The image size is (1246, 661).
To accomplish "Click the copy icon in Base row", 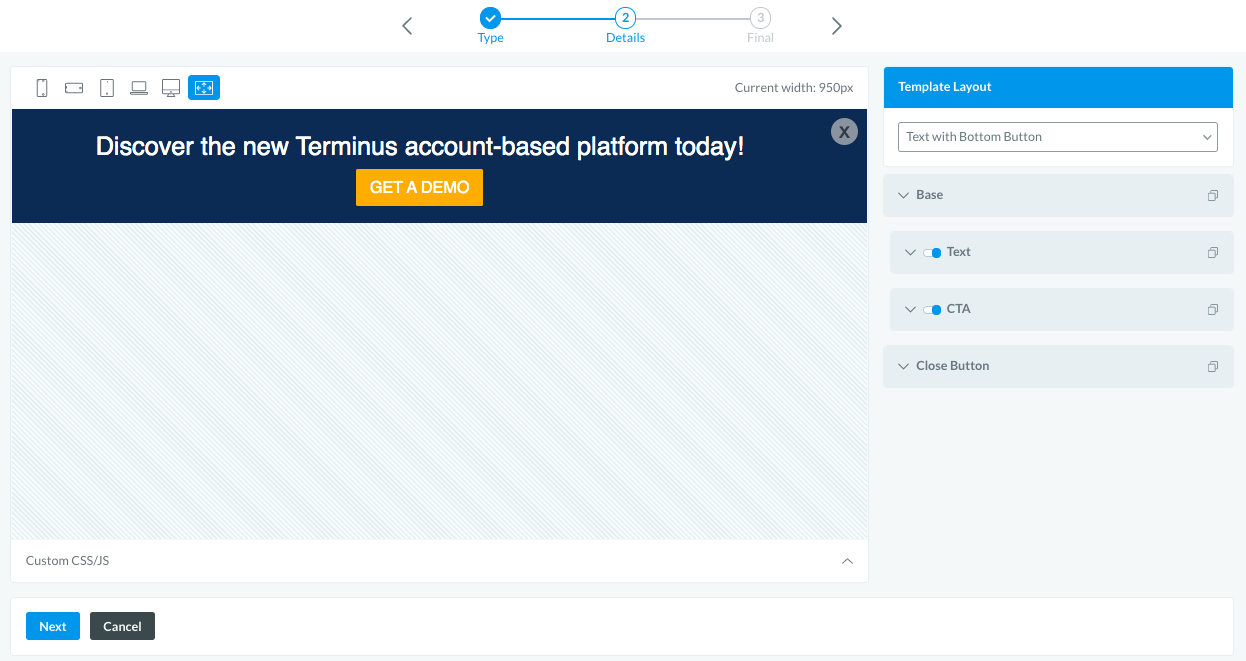I will point(1213,196).
